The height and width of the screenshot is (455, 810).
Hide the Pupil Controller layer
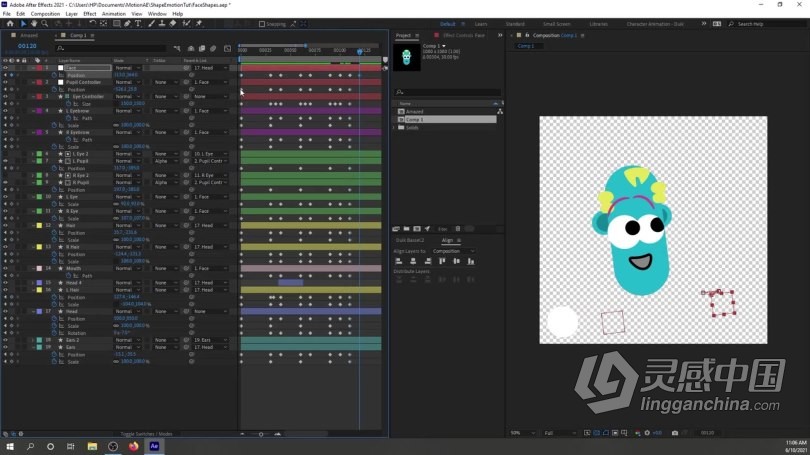5,82
